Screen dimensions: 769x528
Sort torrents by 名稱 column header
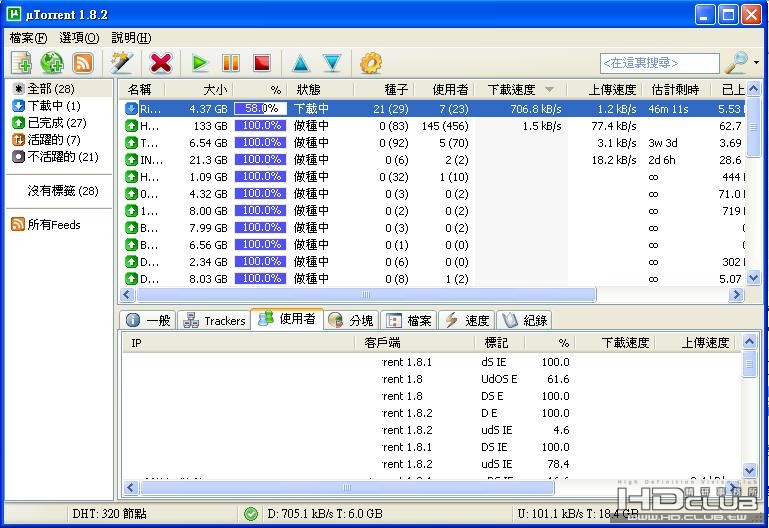(142, 90)
